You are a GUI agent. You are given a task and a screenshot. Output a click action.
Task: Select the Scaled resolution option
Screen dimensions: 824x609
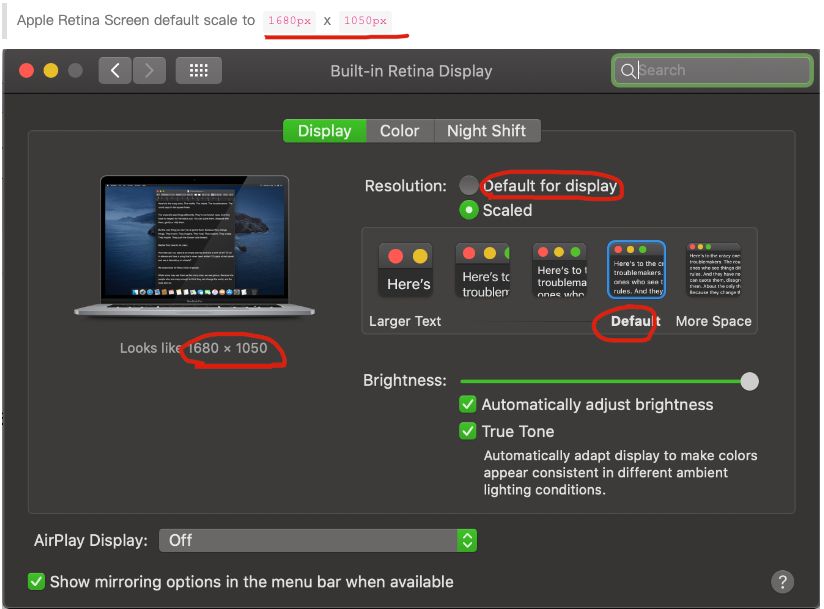(x=468, y=210)
